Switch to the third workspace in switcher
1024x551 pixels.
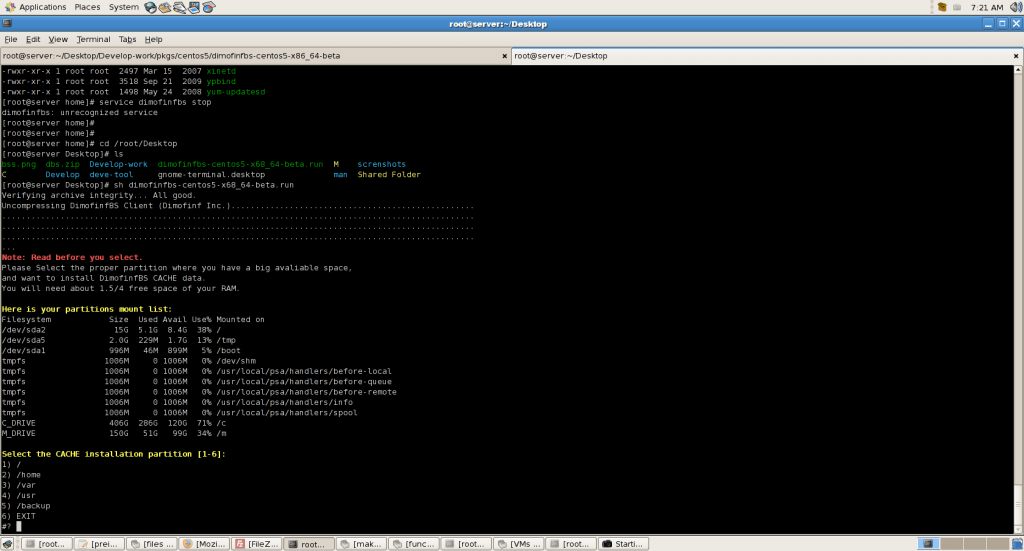click(x=974, y=543)
